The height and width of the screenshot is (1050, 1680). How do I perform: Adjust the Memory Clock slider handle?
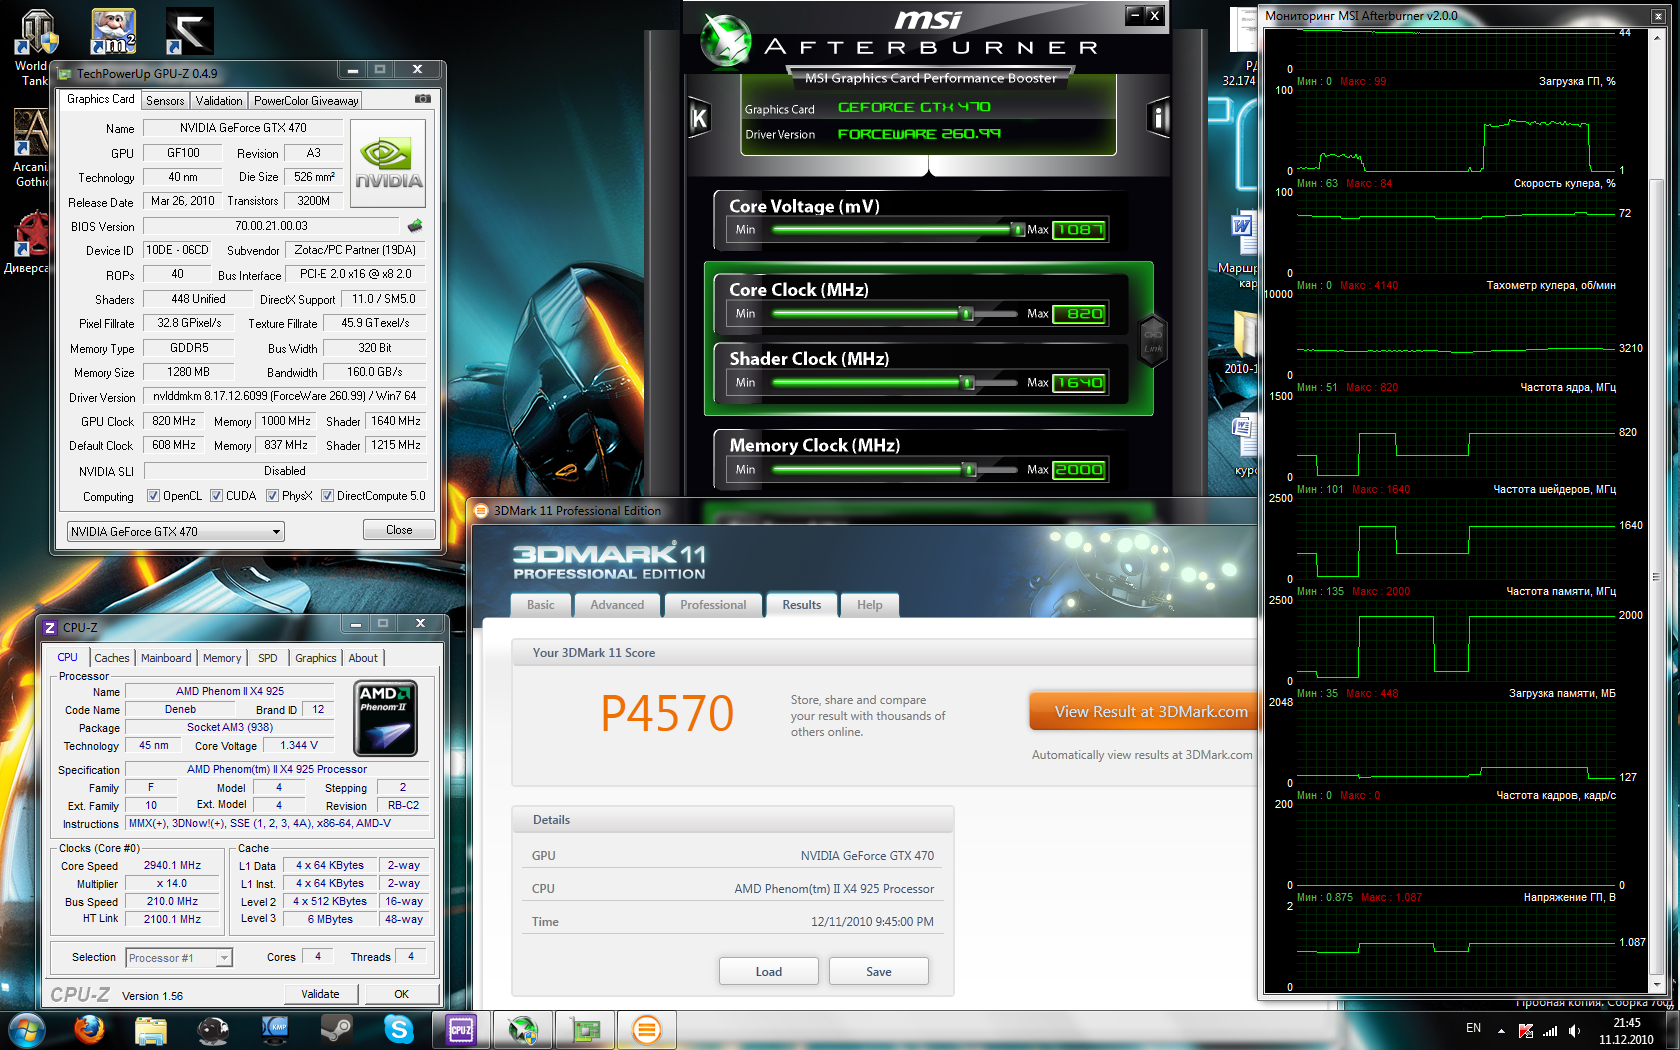tap(969, 470)
